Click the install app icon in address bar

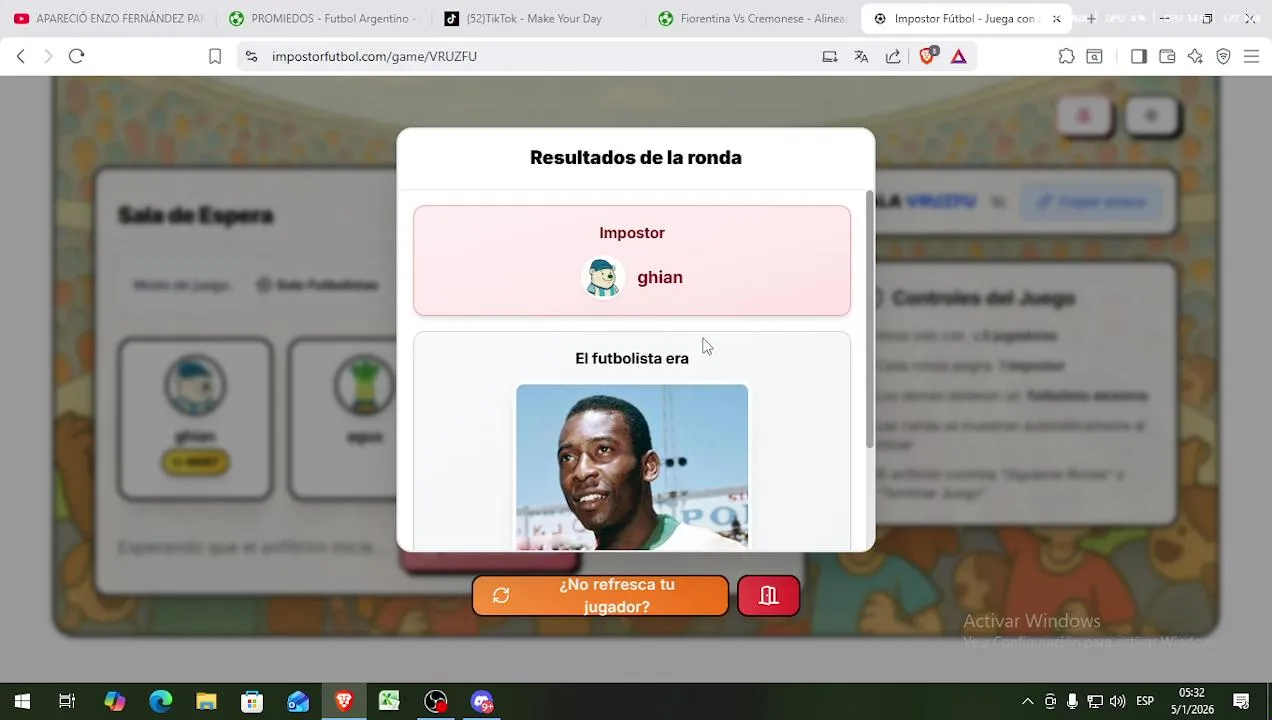pyautogui.click(x=829, y=57)
